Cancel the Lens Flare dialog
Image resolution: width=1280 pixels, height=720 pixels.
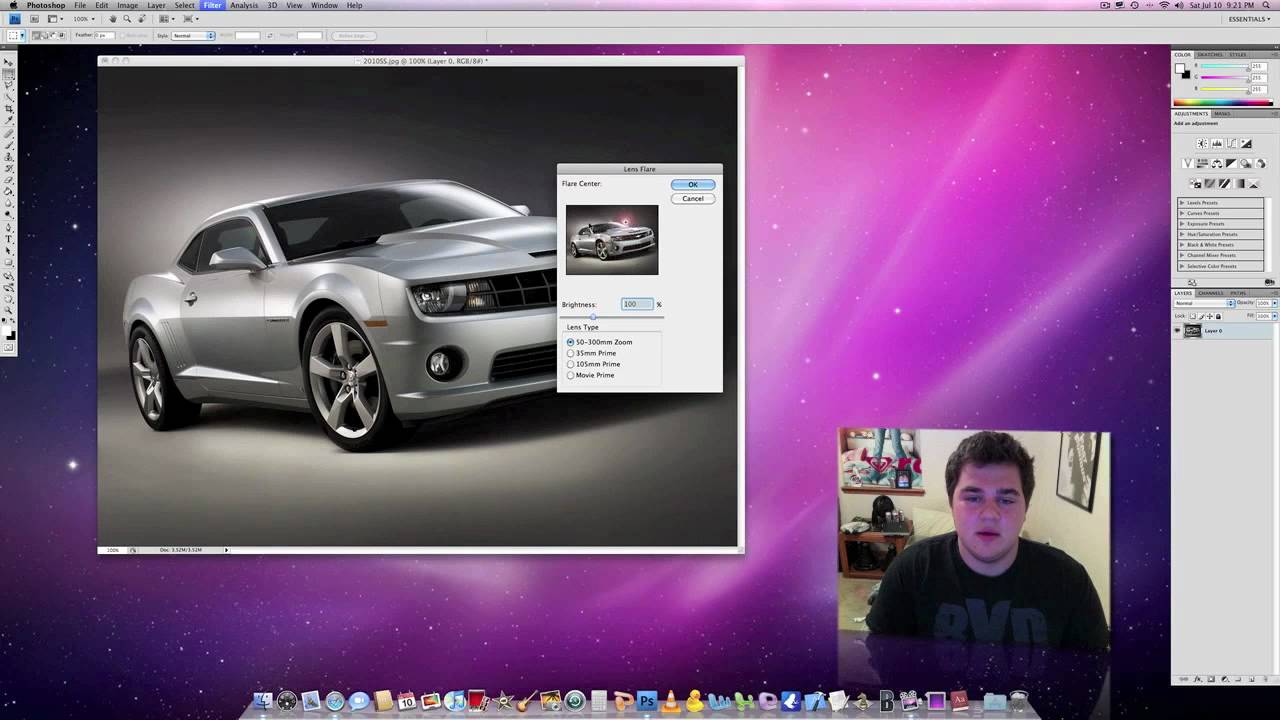pos(693,198)
